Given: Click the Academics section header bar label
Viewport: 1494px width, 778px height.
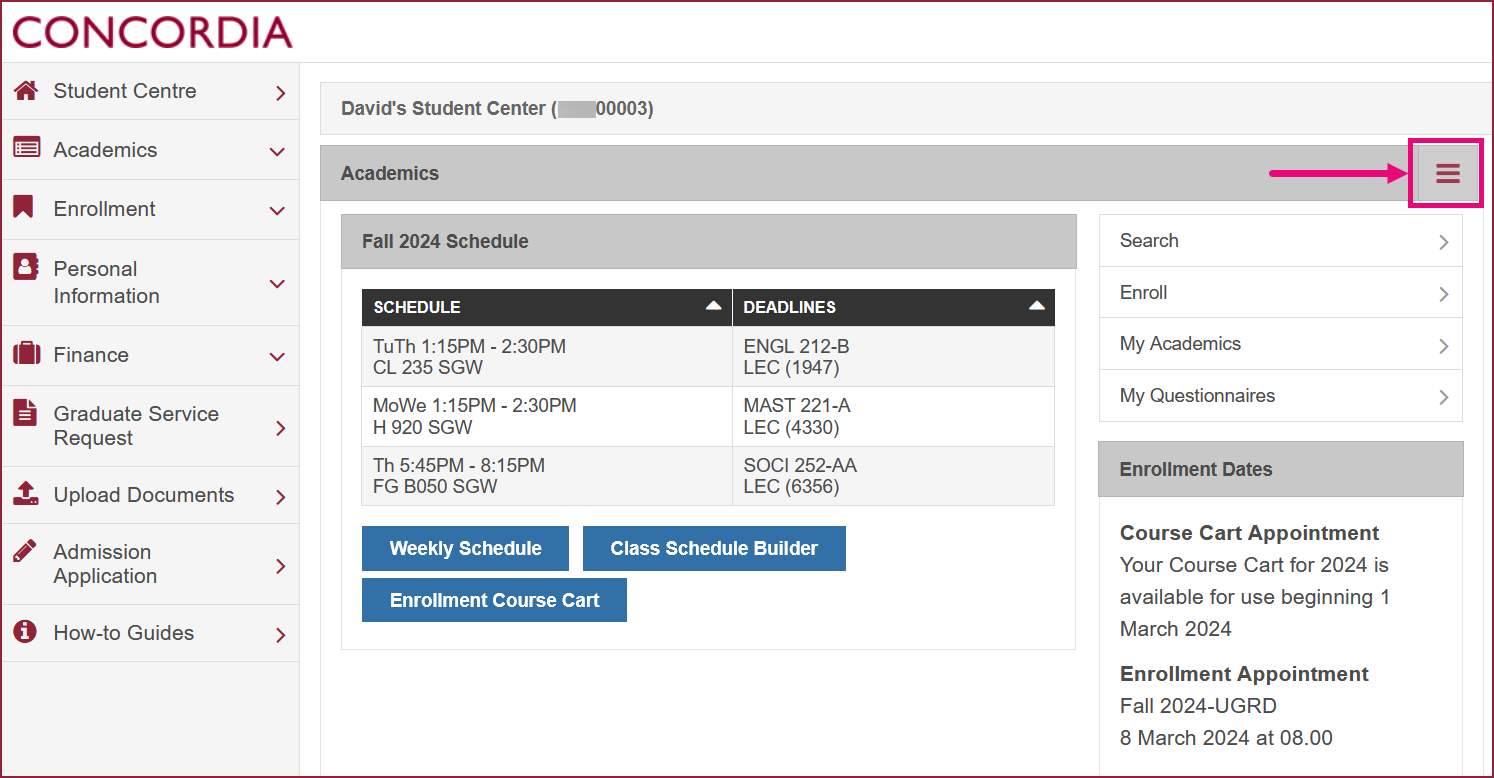Looking at the screenshot, I should click(390, 173).
